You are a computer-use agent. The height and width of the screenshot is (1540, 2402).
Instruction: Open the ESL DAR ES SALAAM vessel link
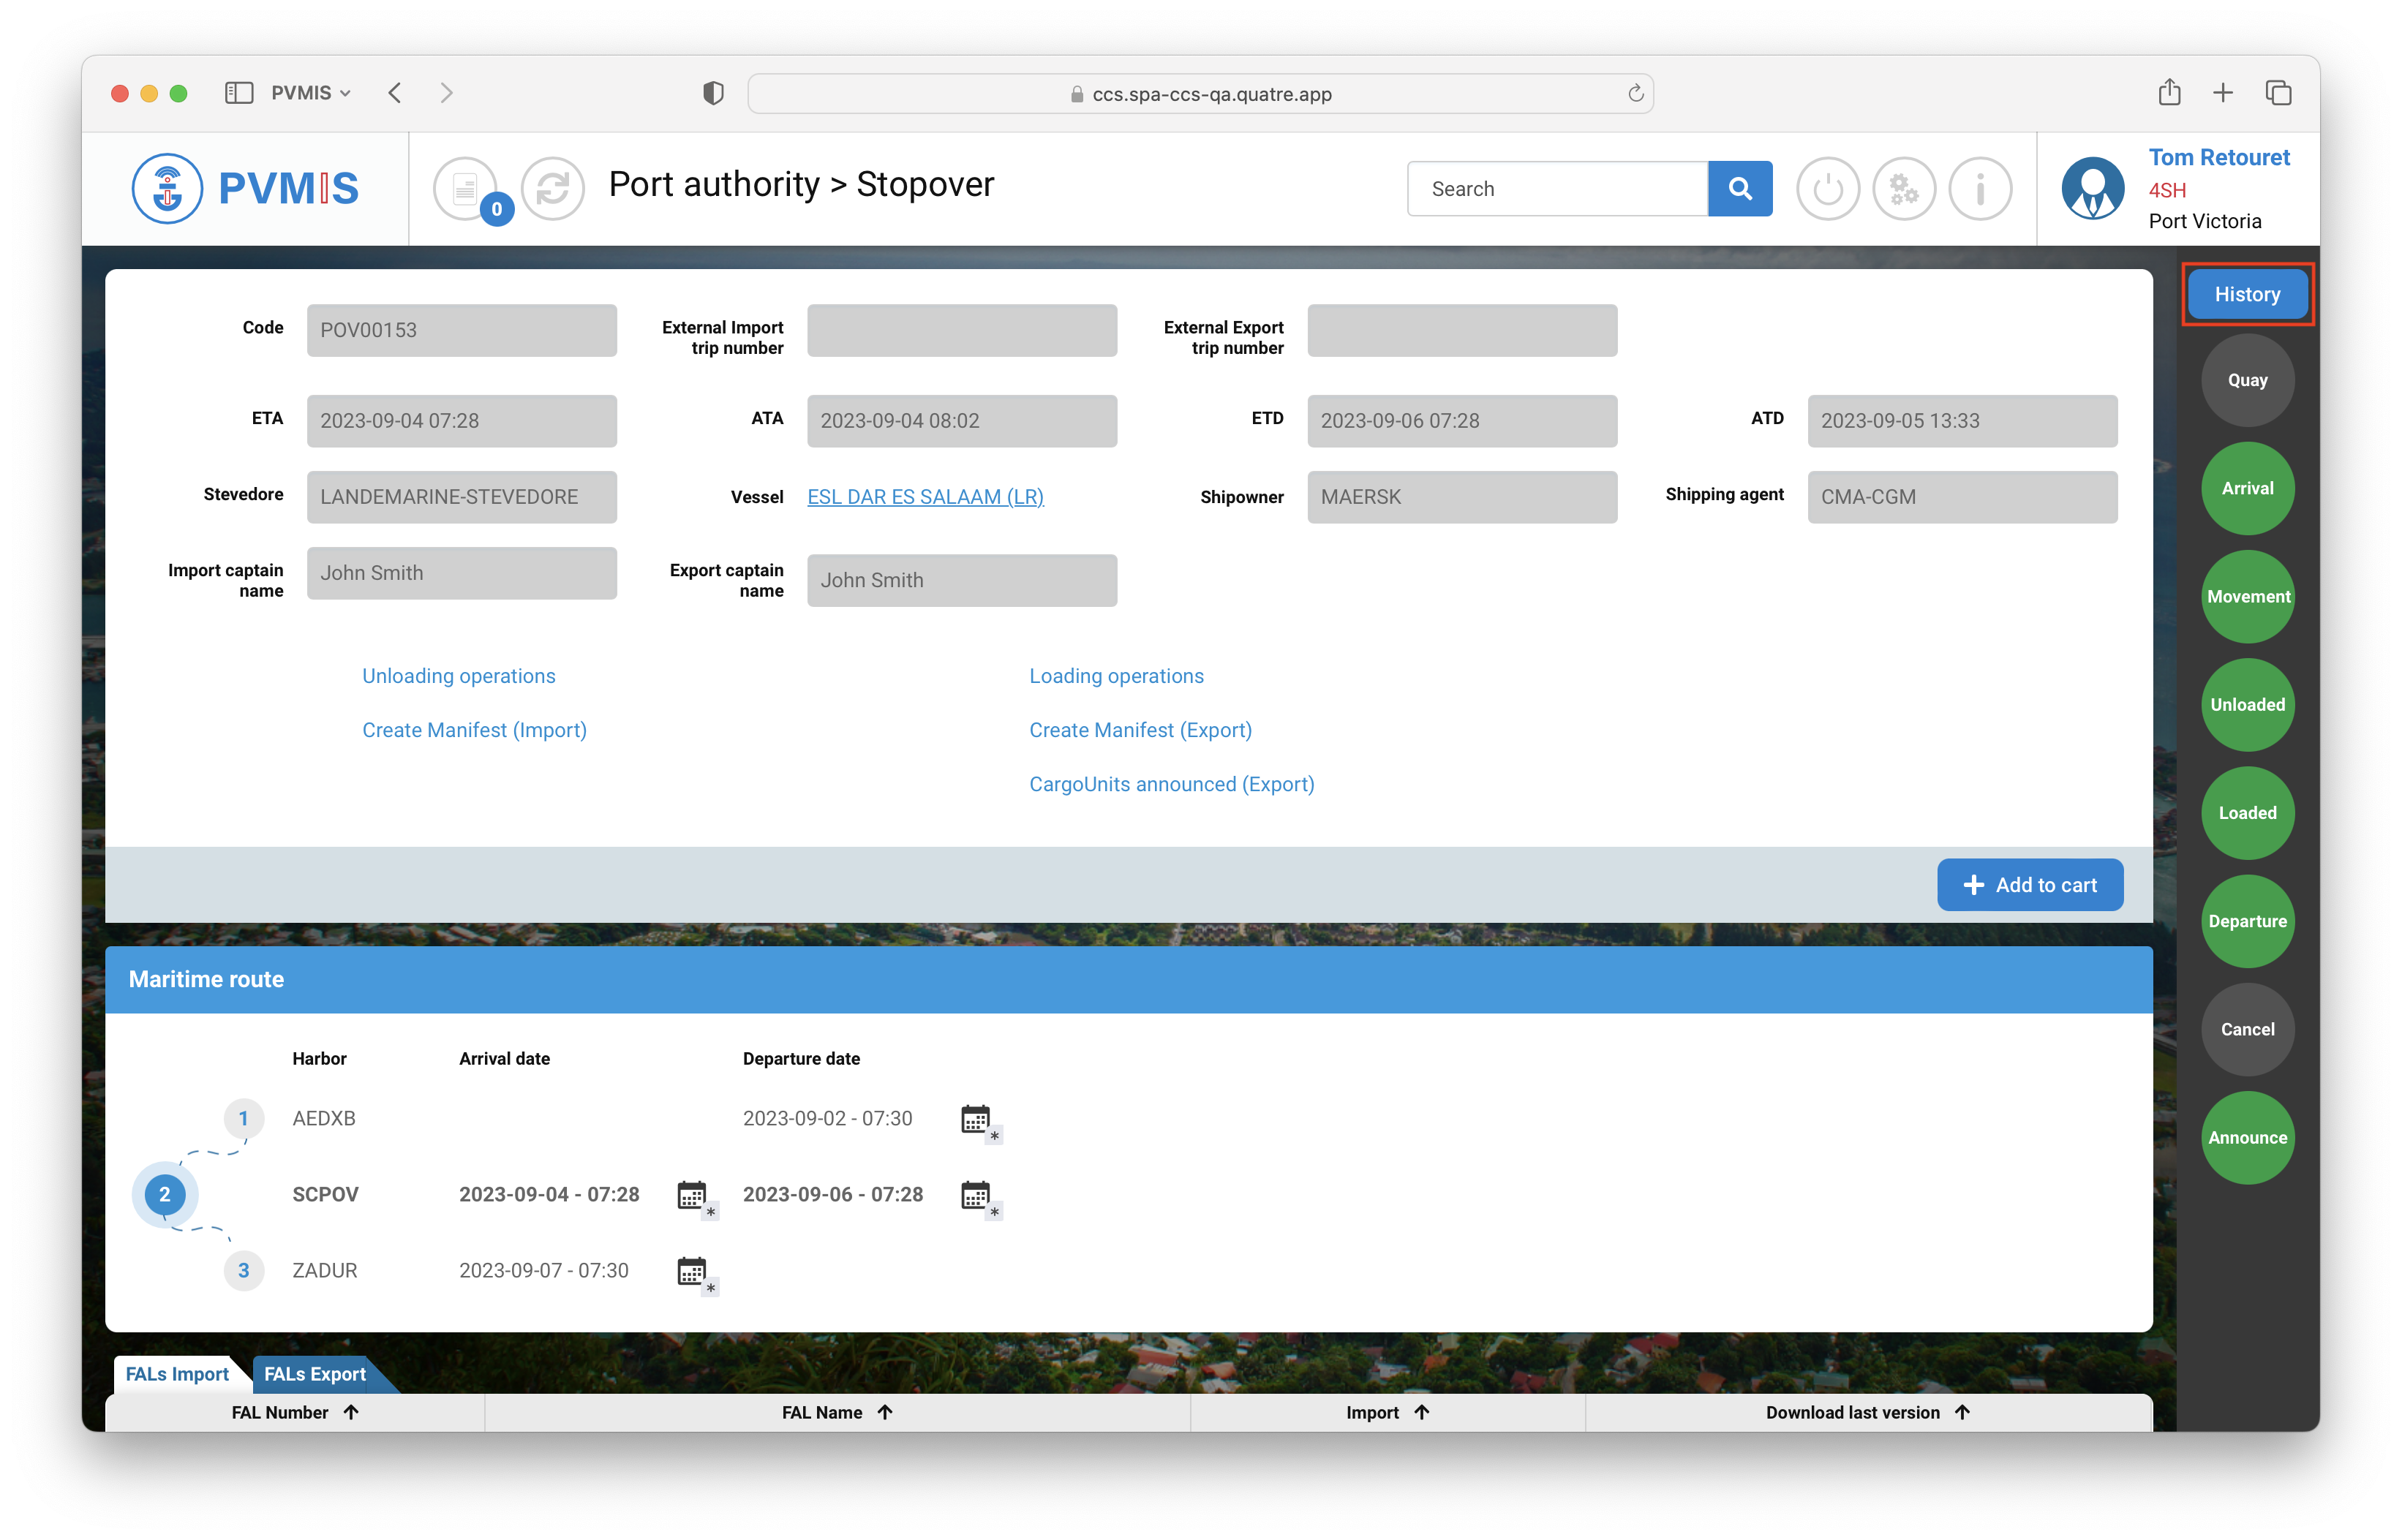pyautogui.click(x=925, y=497)
